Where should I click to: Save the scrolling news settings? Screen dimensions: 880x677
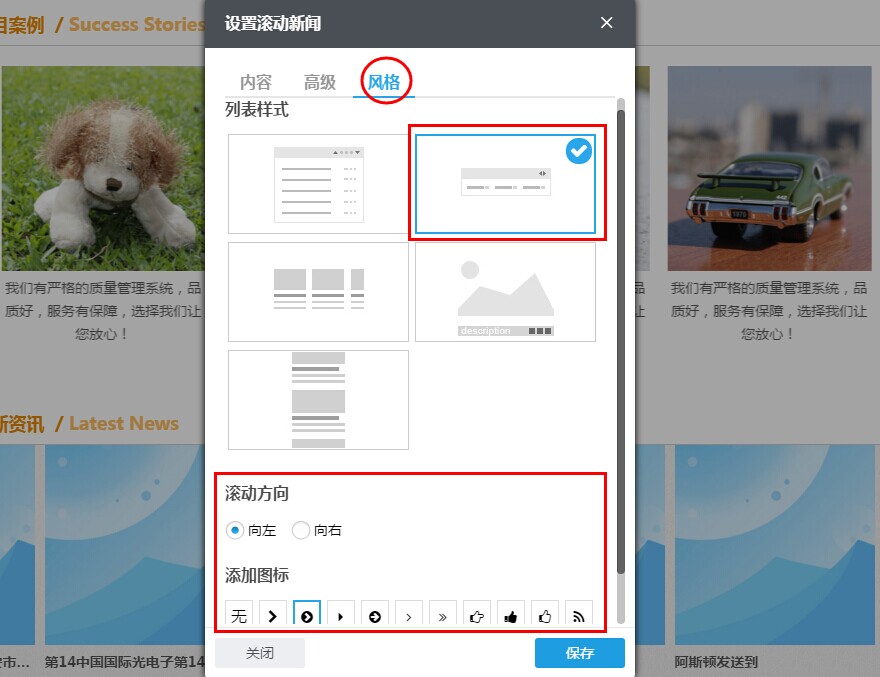[578, 653]
